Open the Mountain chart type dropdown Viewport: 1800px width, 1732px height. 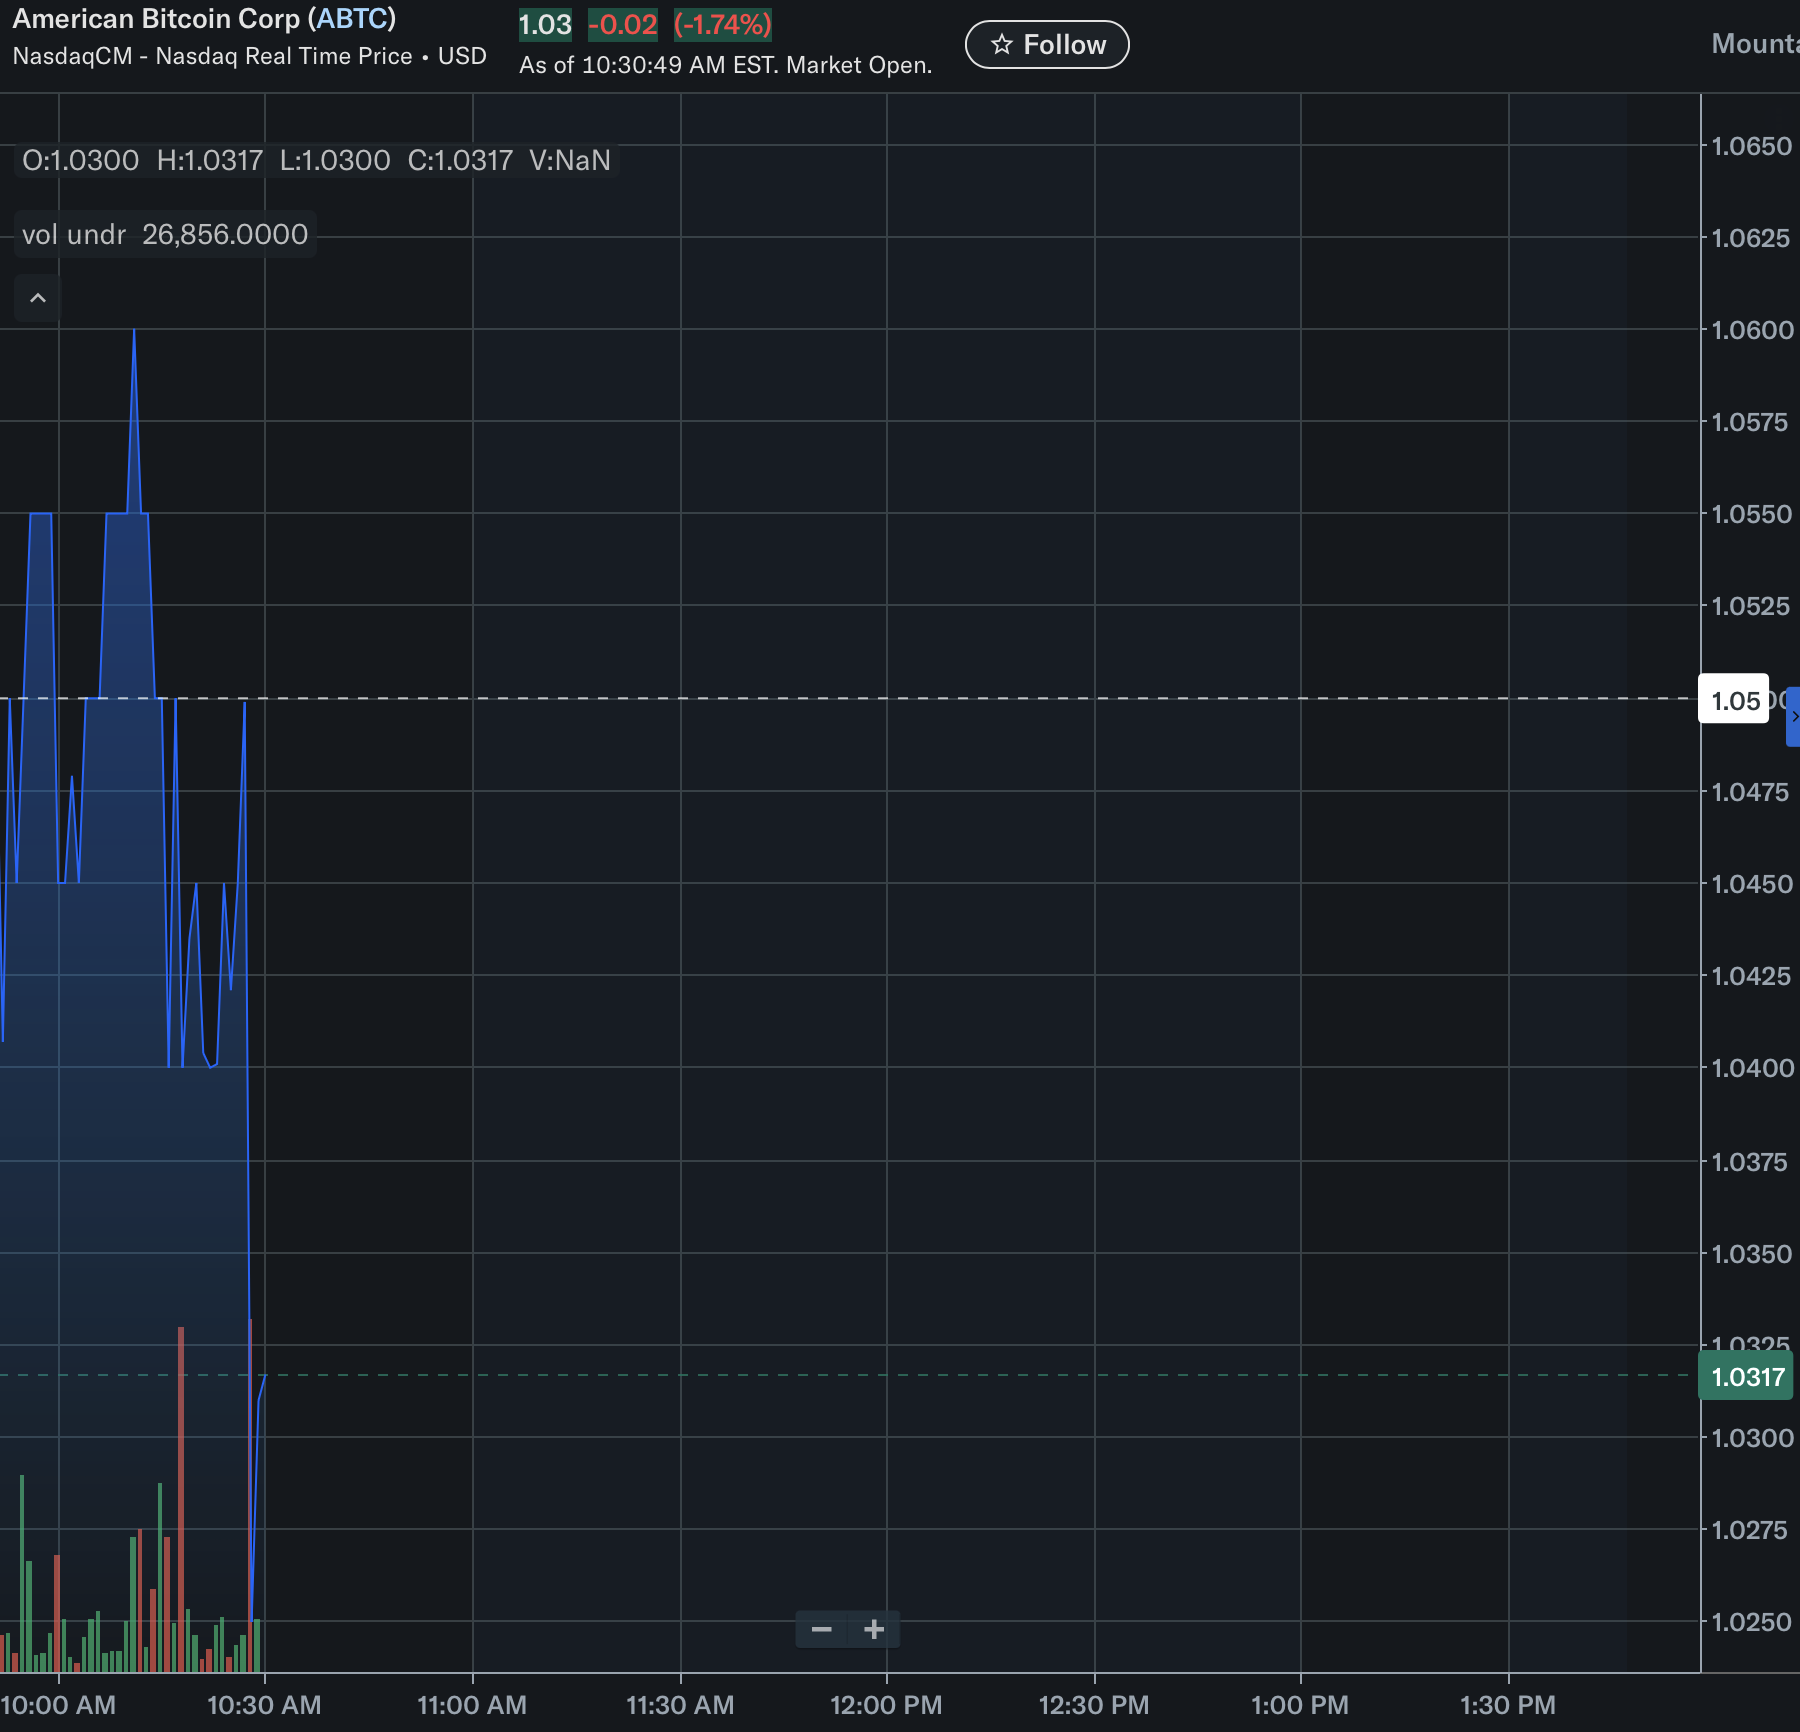(x=1754, y=44)
